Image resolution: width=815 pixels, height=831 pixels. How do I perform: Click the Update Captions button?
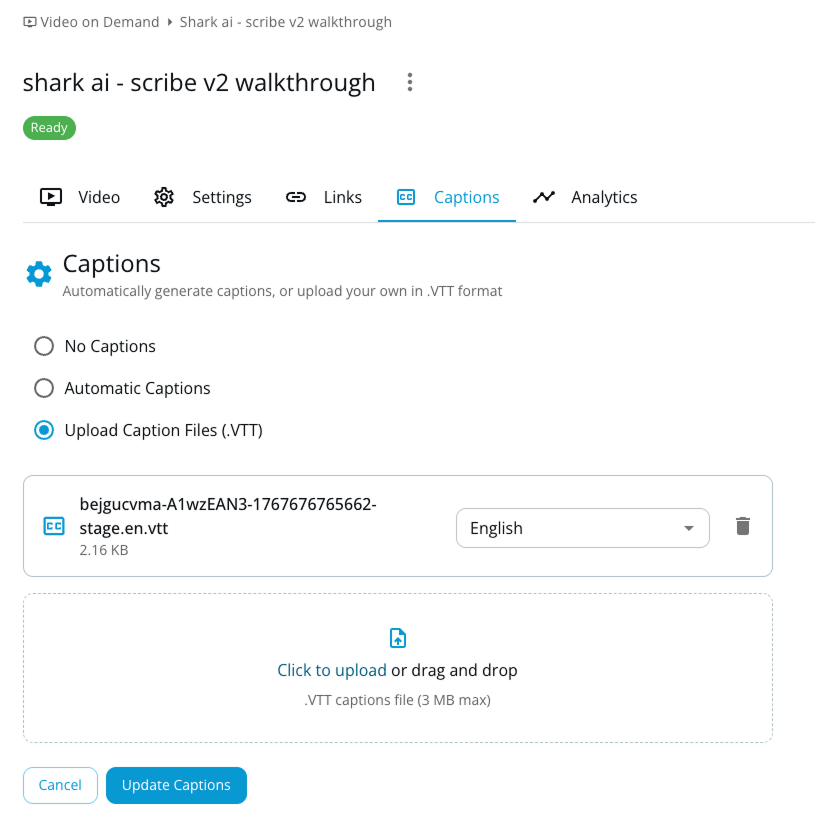(176, 785)
